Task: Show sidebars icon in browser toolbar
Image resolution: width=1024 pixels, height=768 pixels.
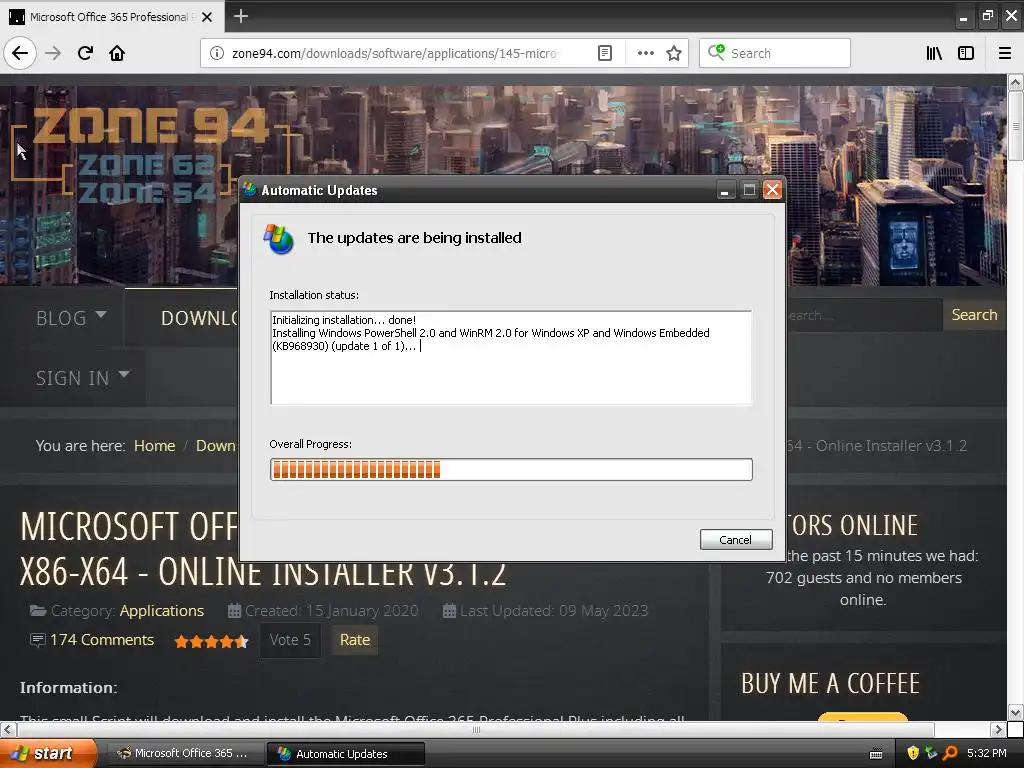Action: click(x=966, y=53)
